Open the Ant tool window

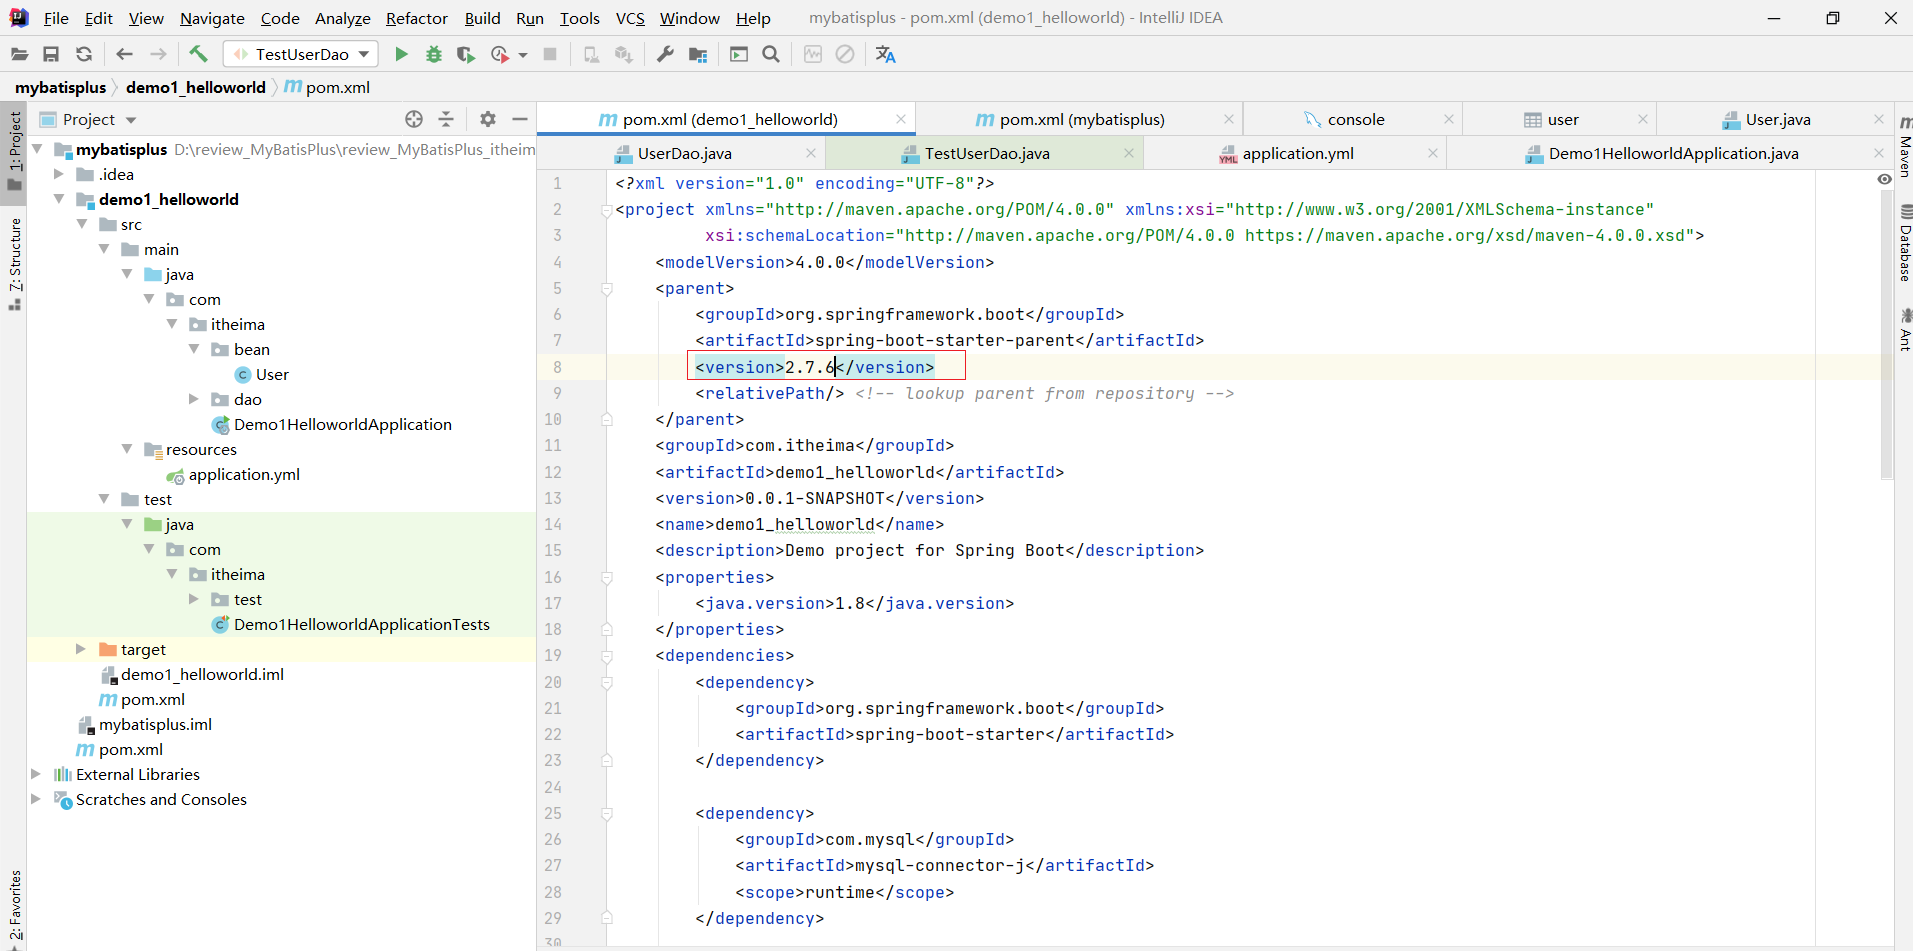pyautogui.click(x=1904, y=330)
